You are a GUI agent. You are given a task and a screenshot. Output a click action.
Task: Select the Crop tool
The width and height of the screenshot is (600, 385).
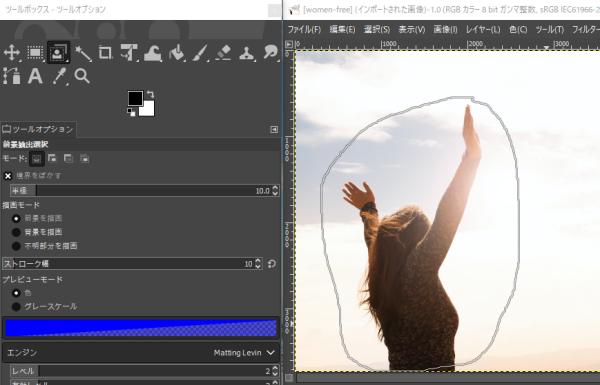105,53
